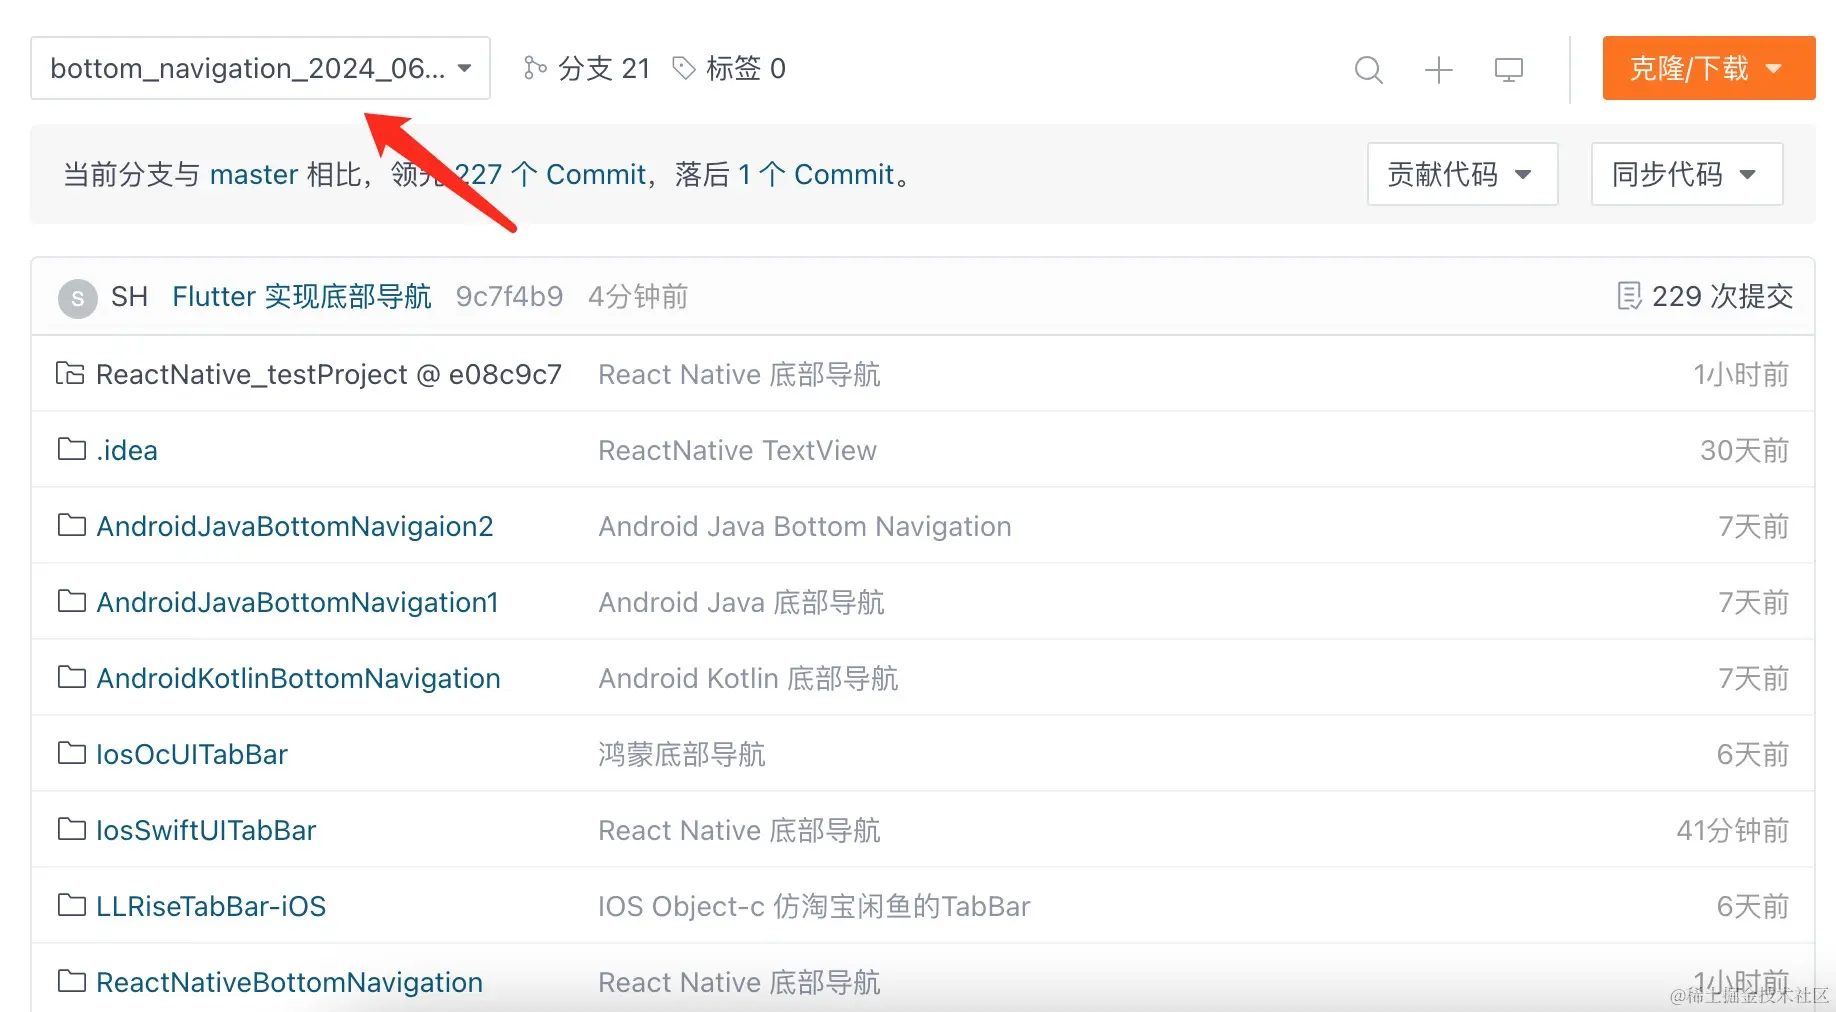Viewport: 1836px width, 1012px height.
Task: Click the 4分钟前 commit timestamp
Action: coord(638,297)
